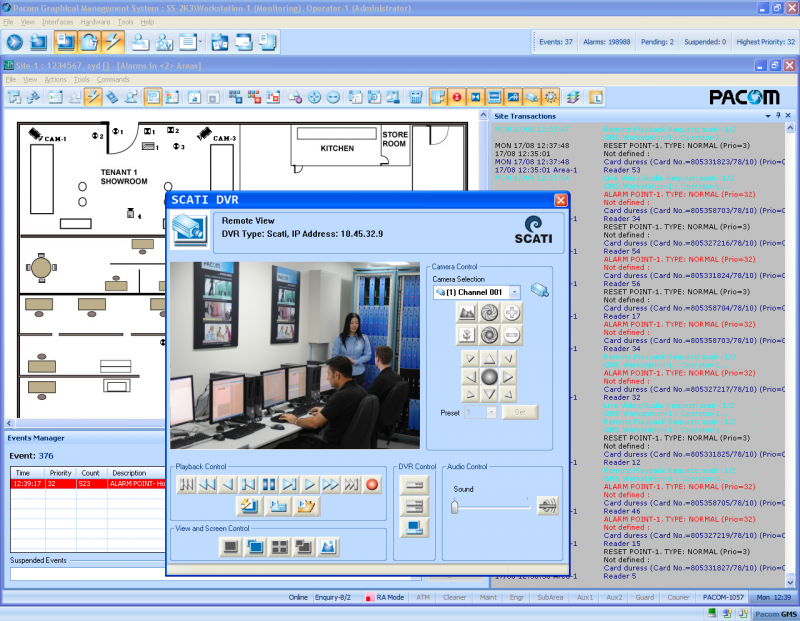
Task: Toggle the ATM mode in status bar
Action: 423,597
